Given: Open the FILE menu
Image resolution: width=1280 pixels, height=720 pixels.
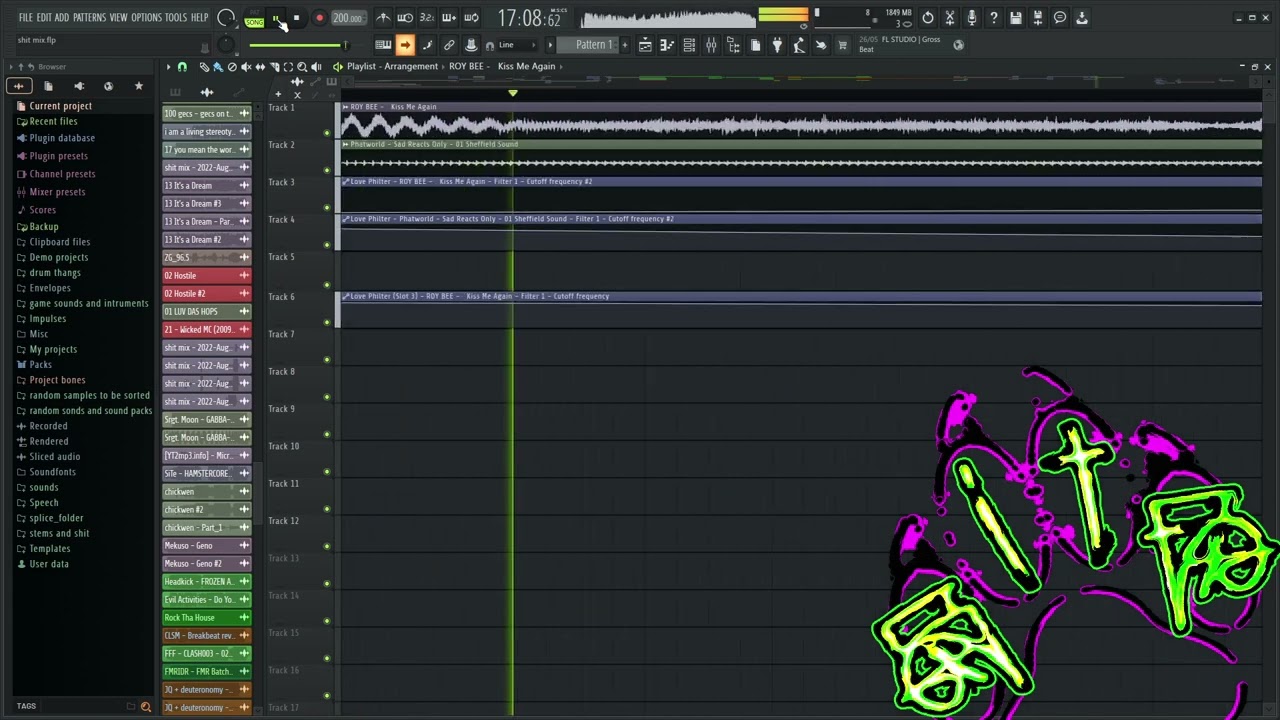Looking at the screenshot, I should 26,18.
